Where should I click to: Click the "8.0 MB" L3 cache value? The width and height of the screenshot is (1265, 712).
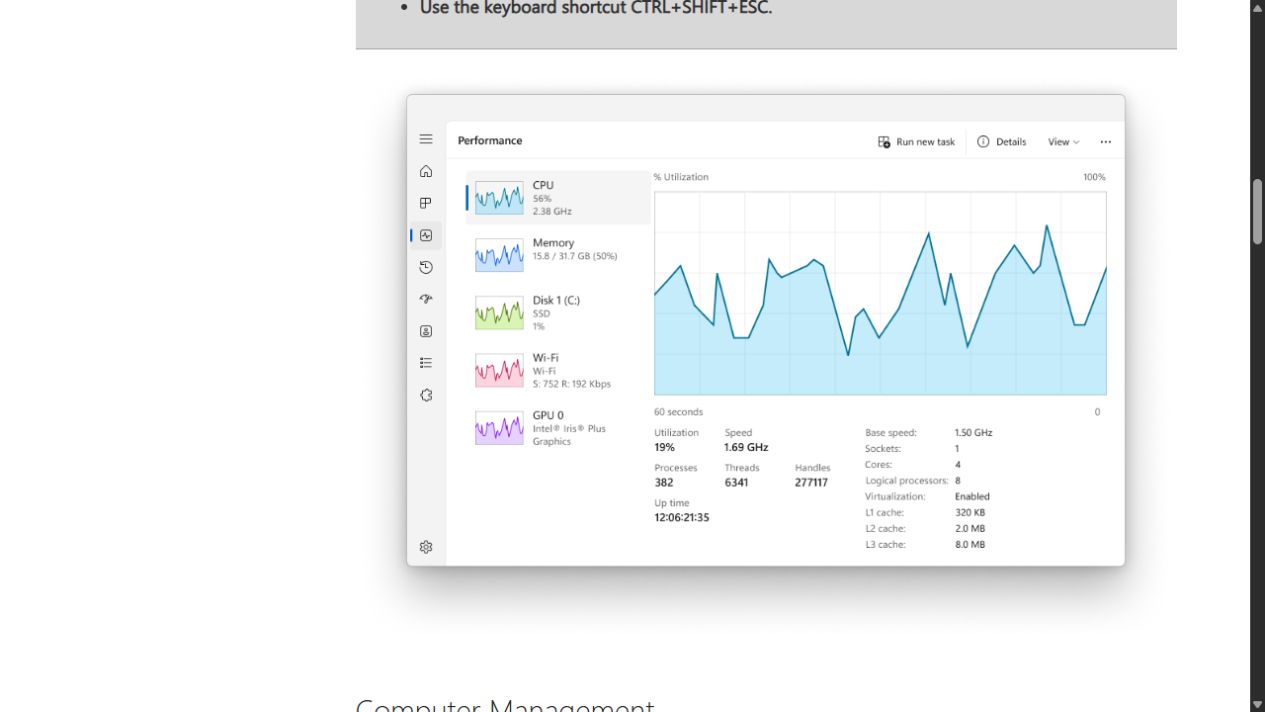coord(970,545)
